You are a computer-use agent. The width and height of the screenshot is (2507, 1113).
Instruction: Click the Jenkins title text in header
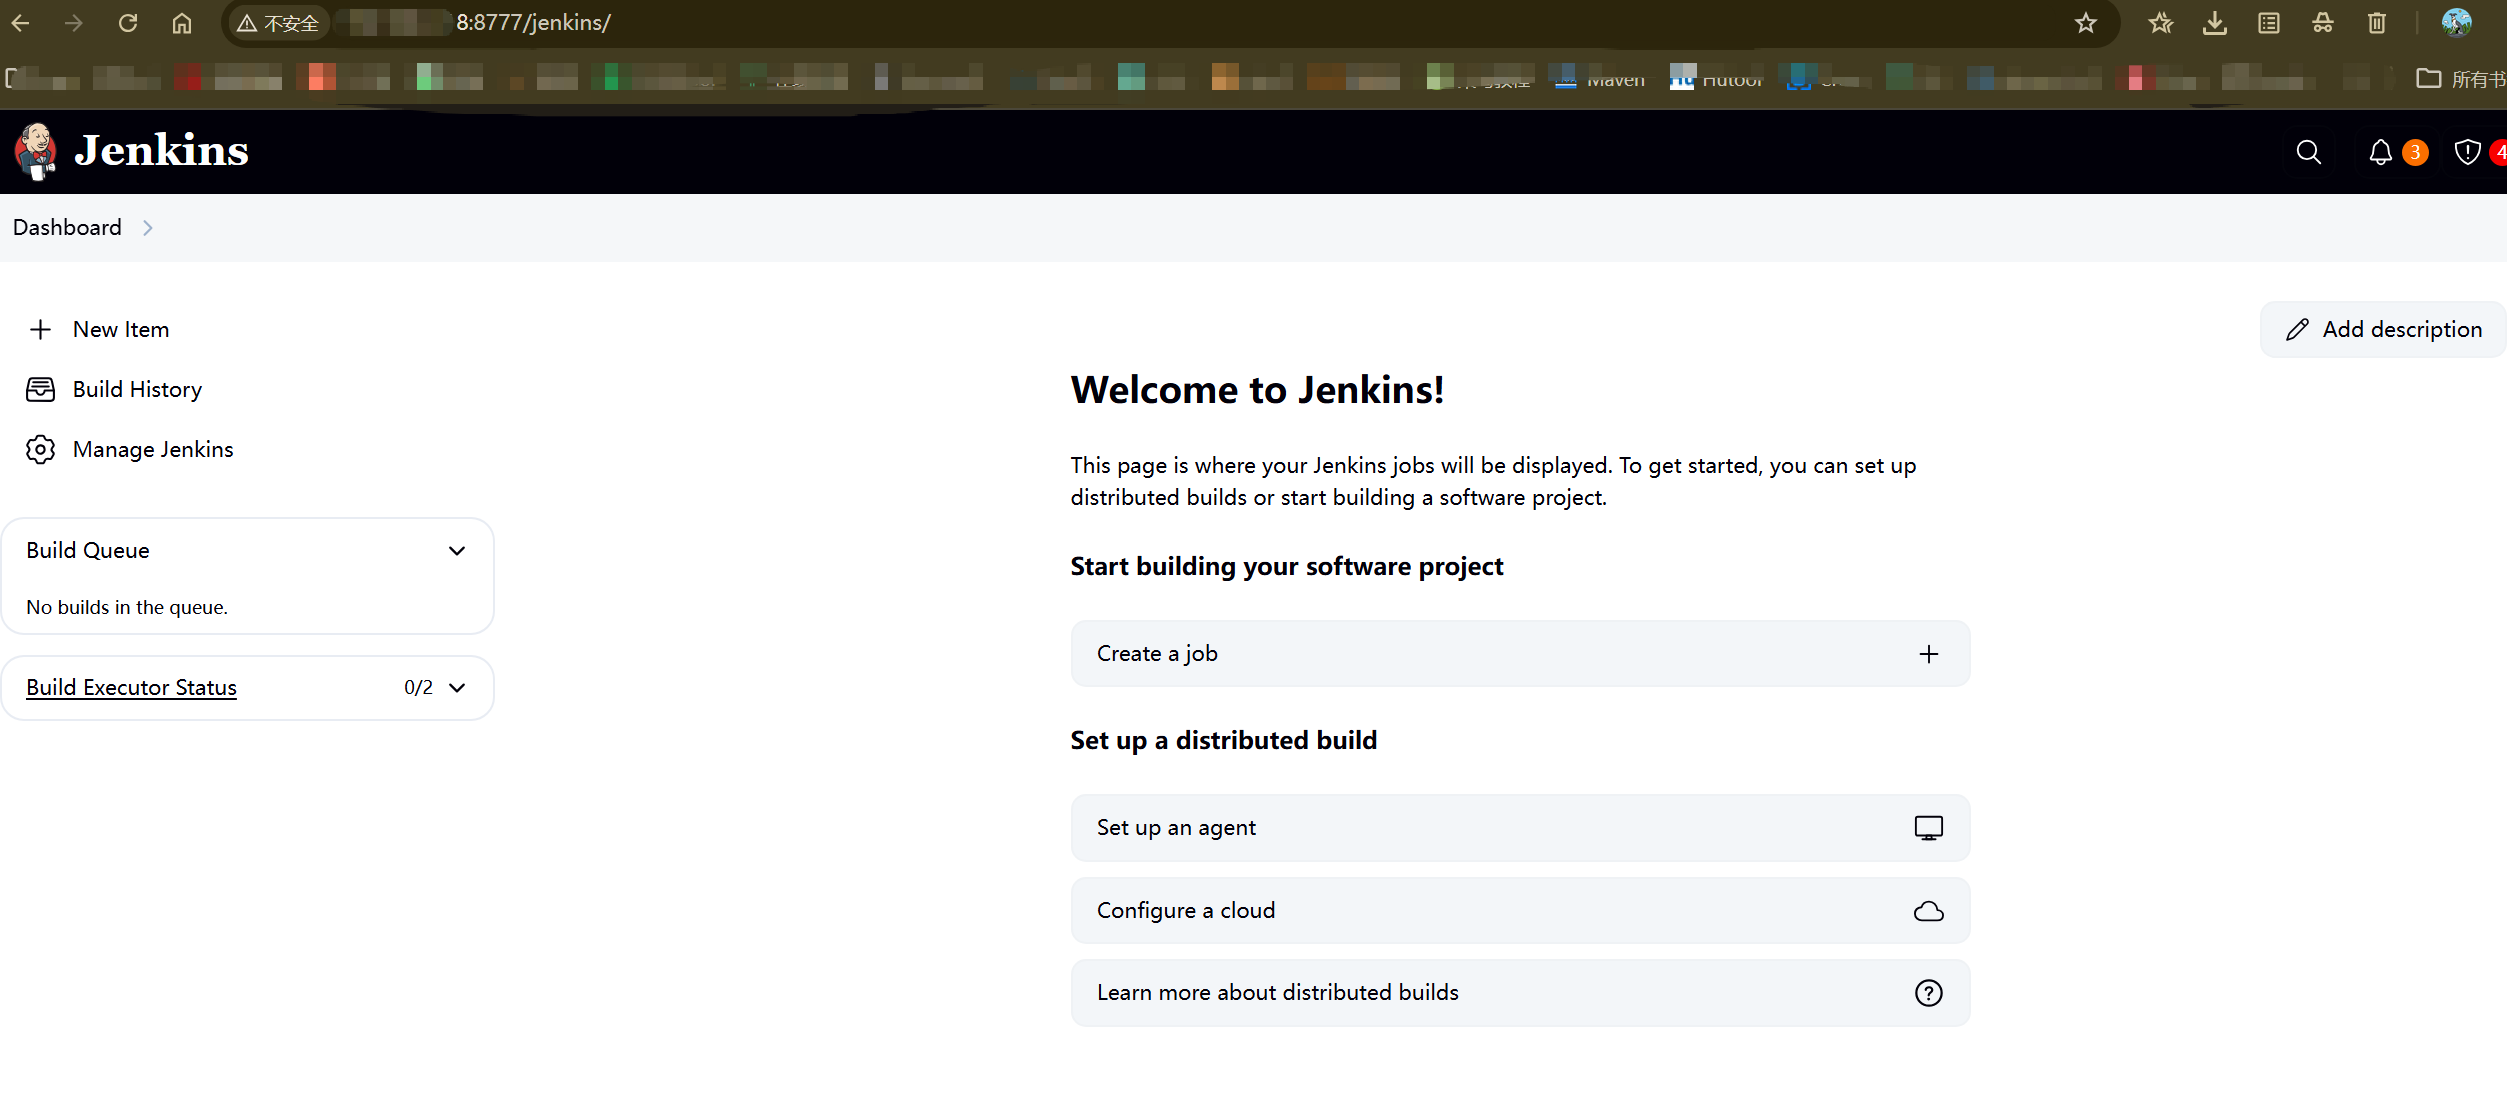click(161, 151)
